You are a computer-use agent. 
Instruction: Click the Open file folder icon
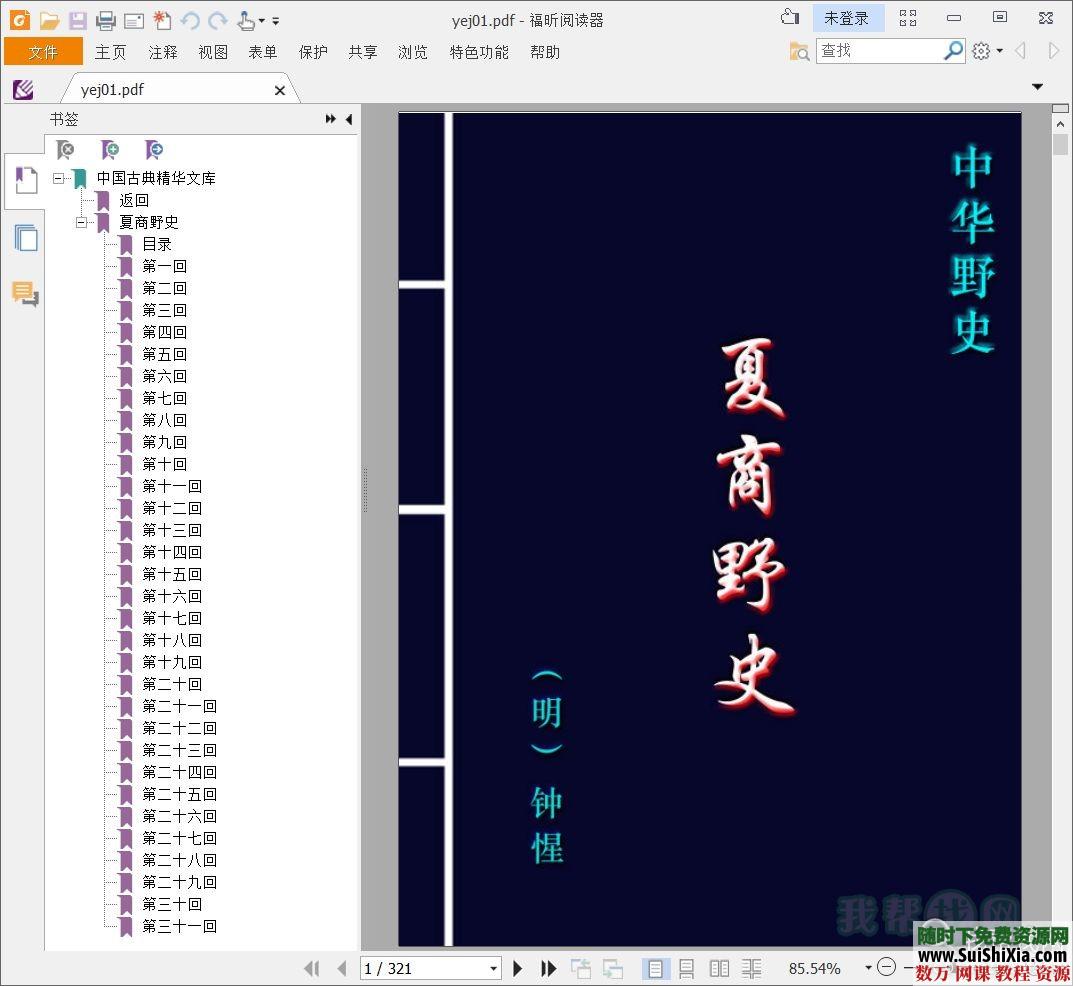coord(49,20)
